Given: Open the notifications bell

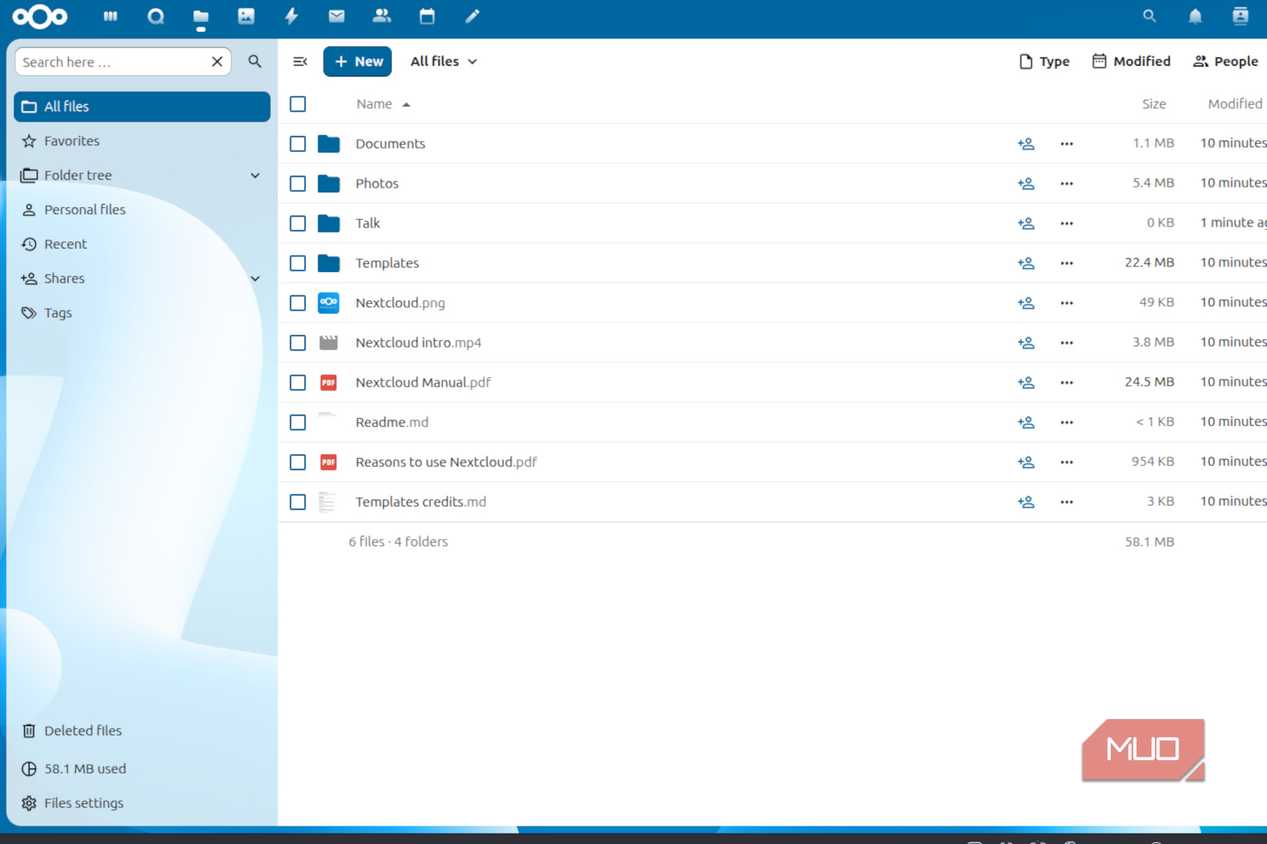Looking at the screenshot, I should (1195, 16).
